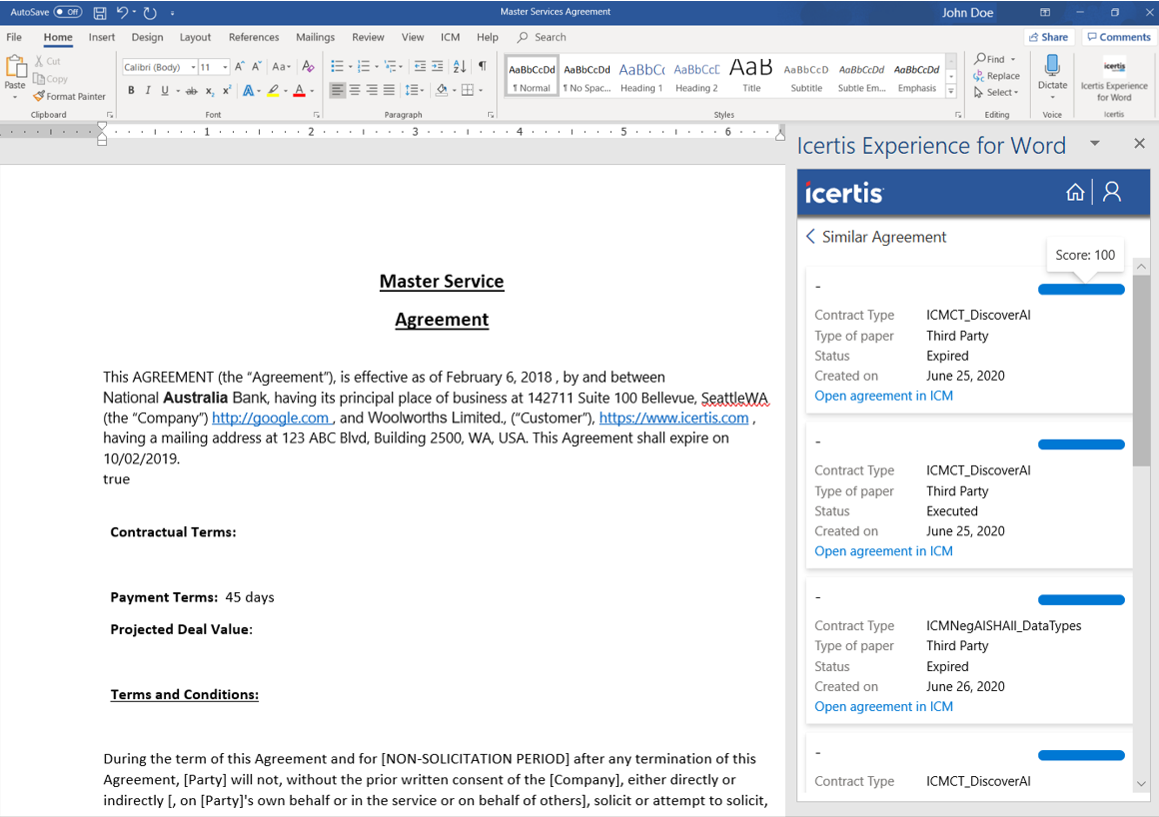The width and height of the screenshot is (1159, 817).
Task: Toggle bold formatting
Action: (131, 90)
